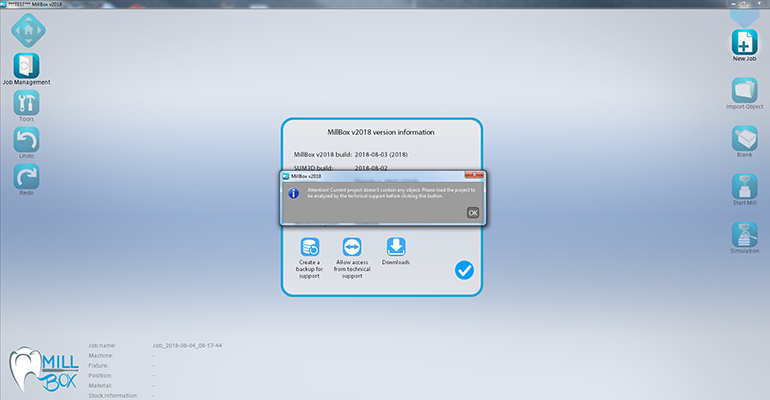
Task: Click the MillBox v2018 build date text
Action: click(381, 154)
